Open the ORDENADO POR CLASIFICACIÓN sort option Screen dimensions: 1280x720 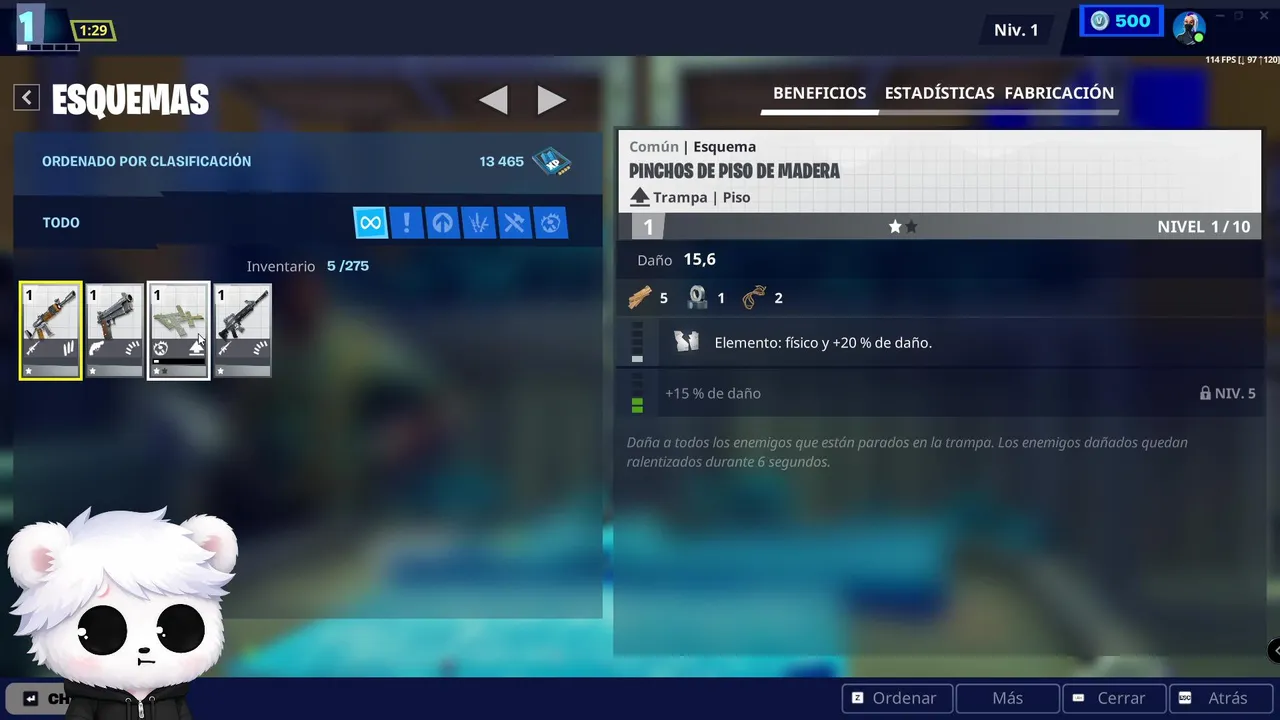pos(146,161)
